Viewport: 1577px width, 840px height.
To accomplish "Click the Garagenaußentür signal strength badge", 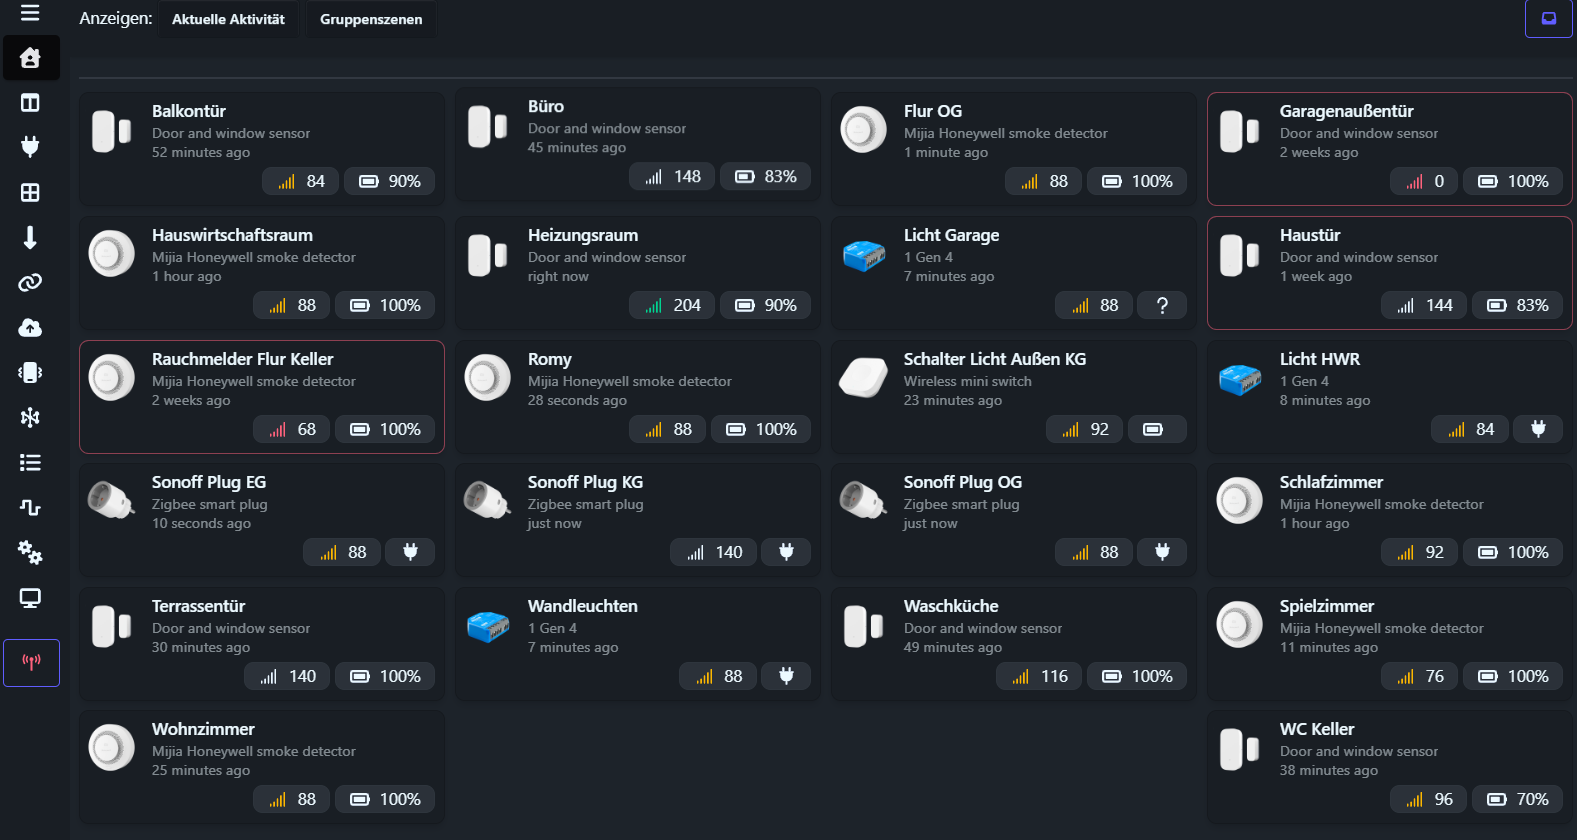I will (1424, 181).
